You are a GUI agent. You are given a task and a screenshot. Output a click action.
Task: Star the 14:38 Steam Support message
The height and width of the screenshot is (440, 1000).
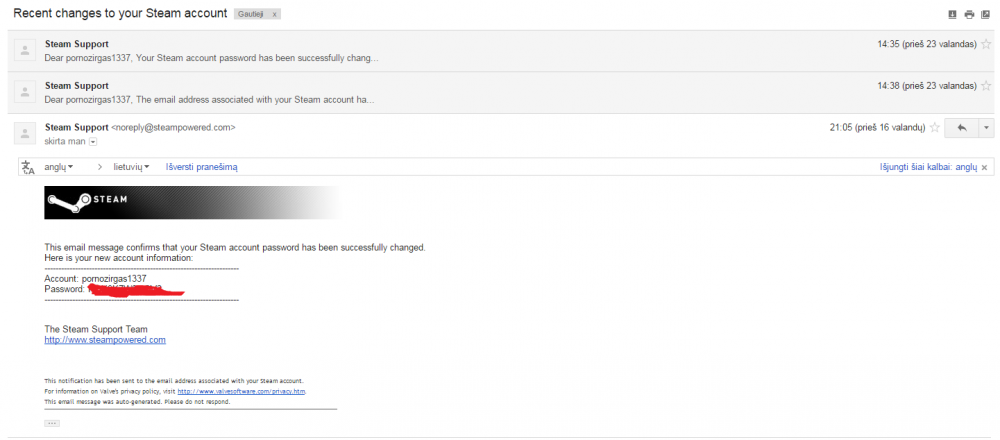(x=986, y=85)
